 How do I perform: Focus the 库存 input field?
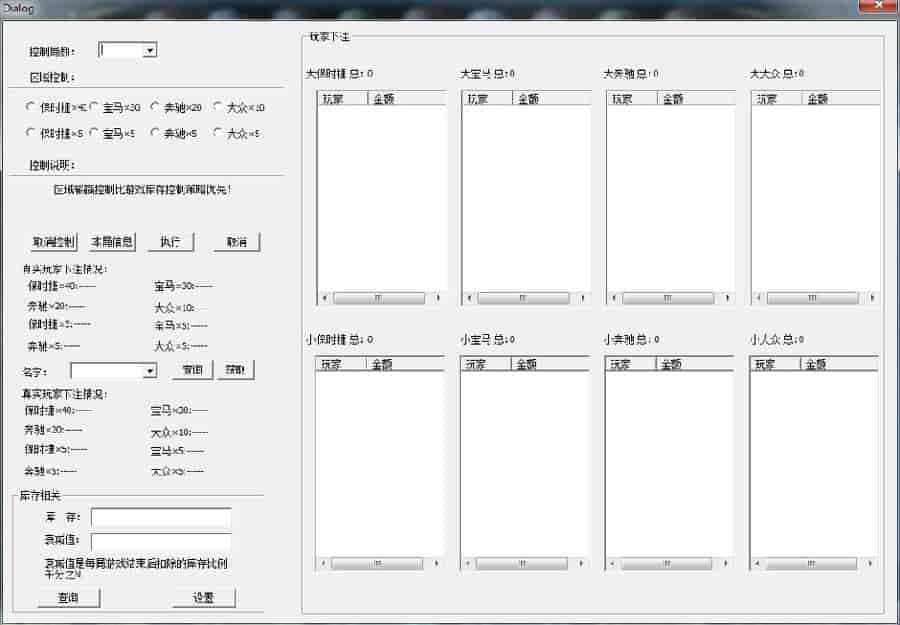click(161, 517)
